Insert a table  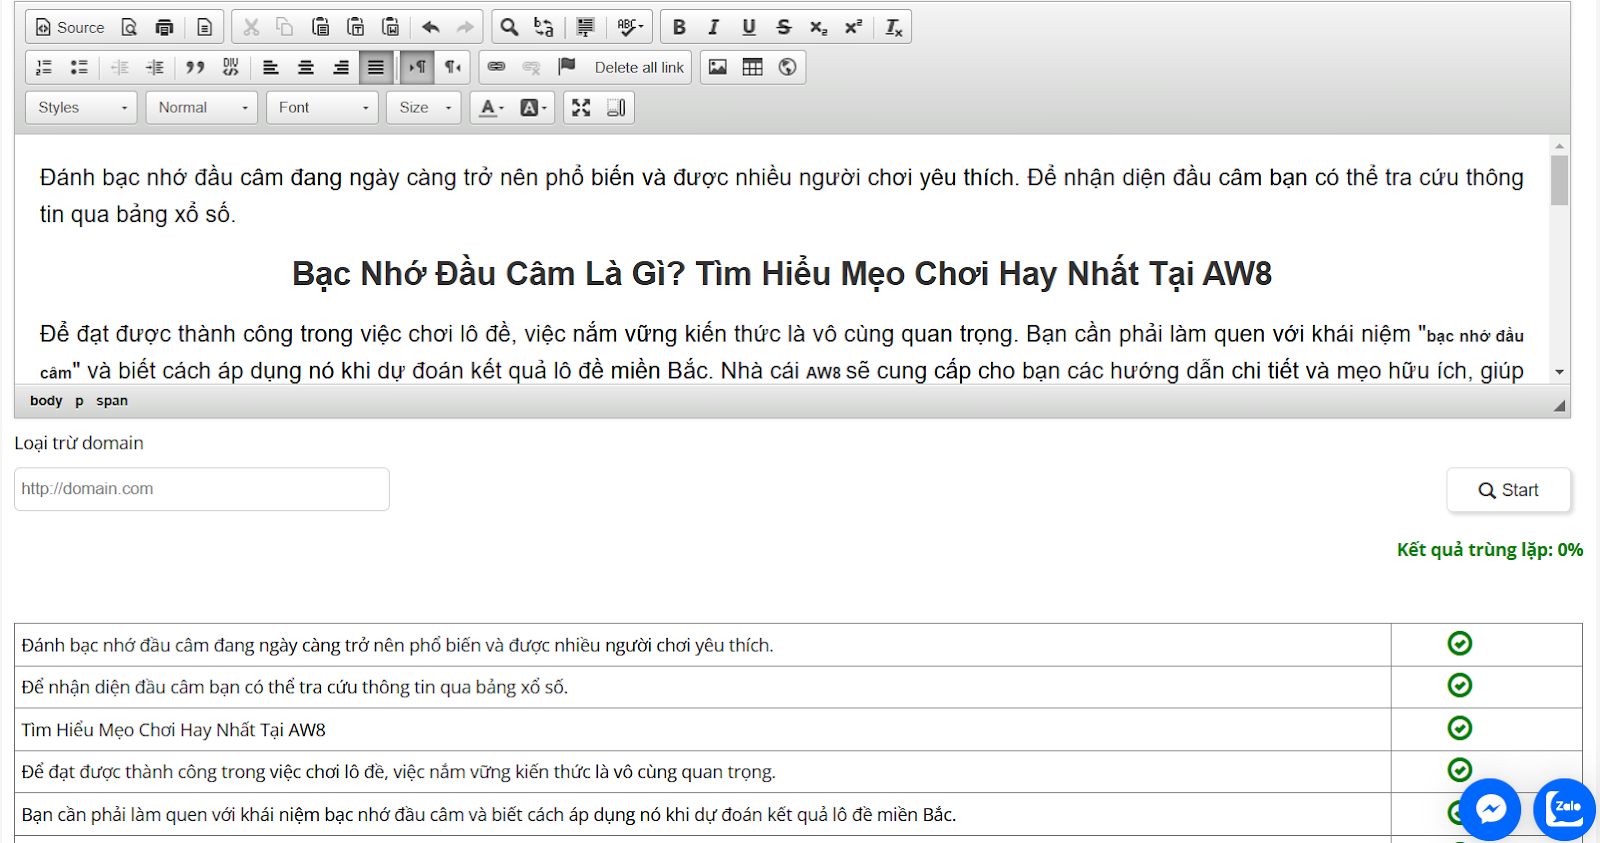pos(753,67)
